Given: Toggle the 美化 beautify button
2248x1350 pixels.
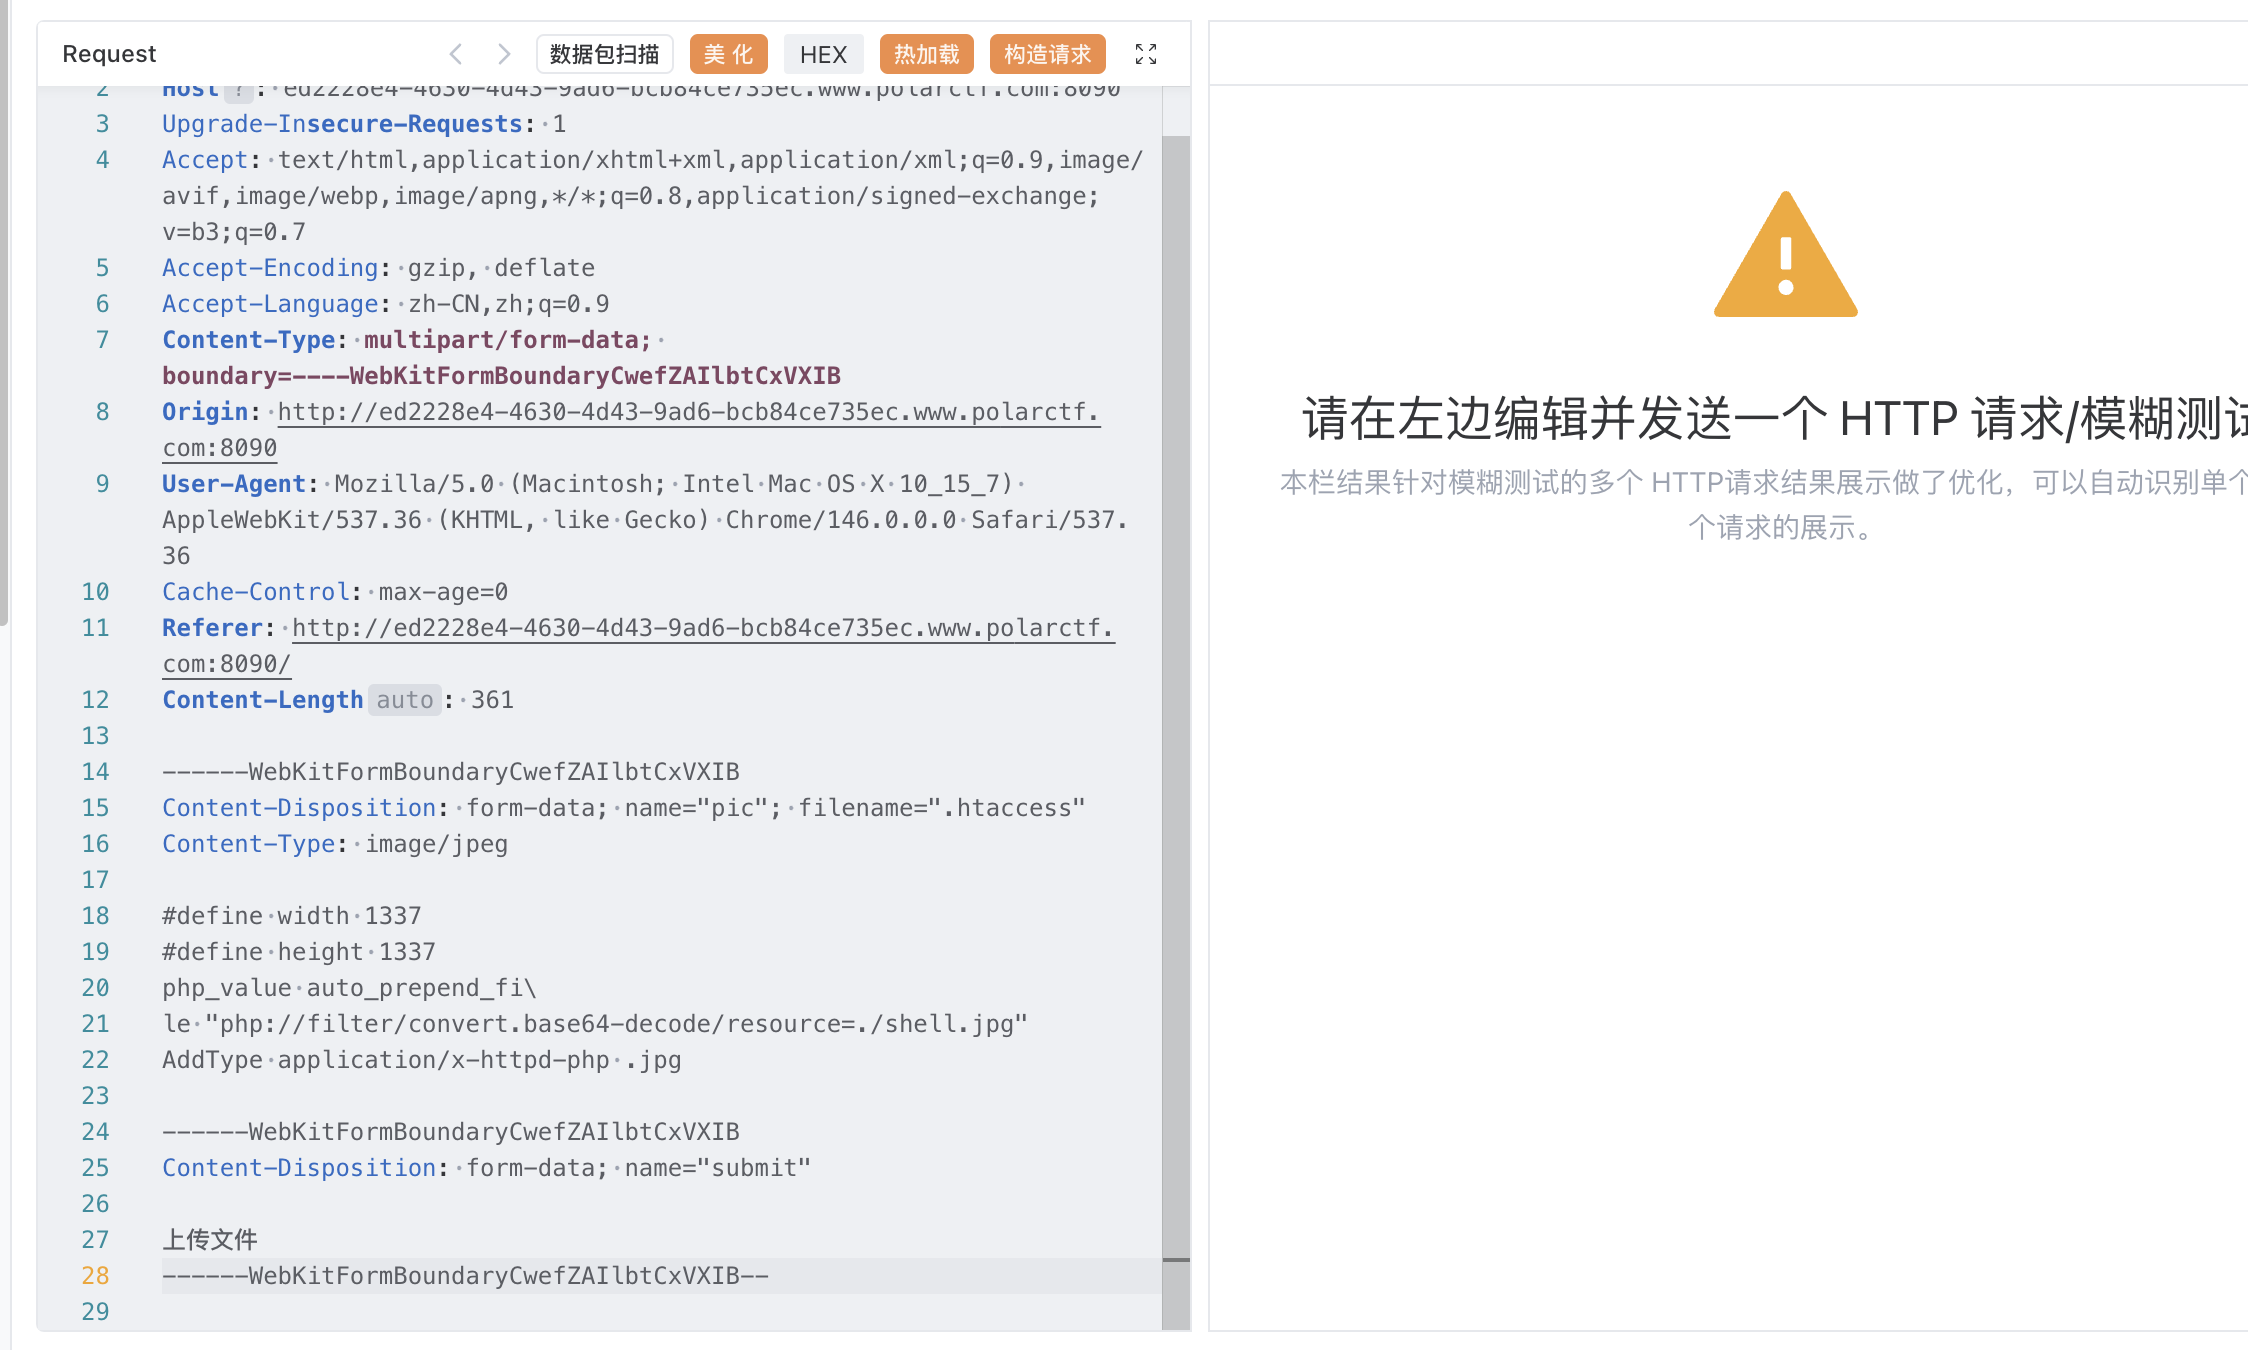Looking at the screenshot, I should [728, 54].
